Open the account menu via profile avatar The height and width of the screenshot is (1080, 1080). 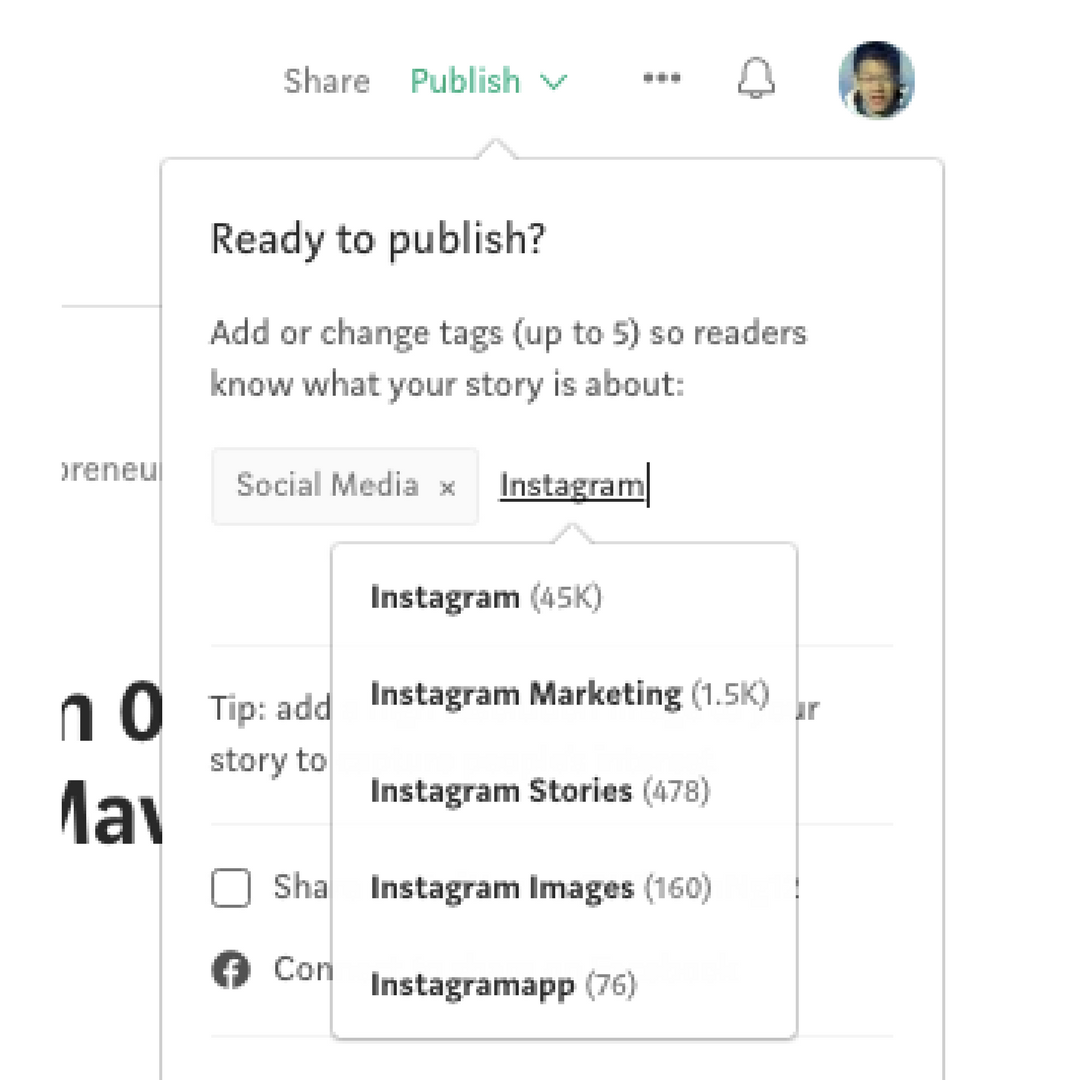click(876, 80)
